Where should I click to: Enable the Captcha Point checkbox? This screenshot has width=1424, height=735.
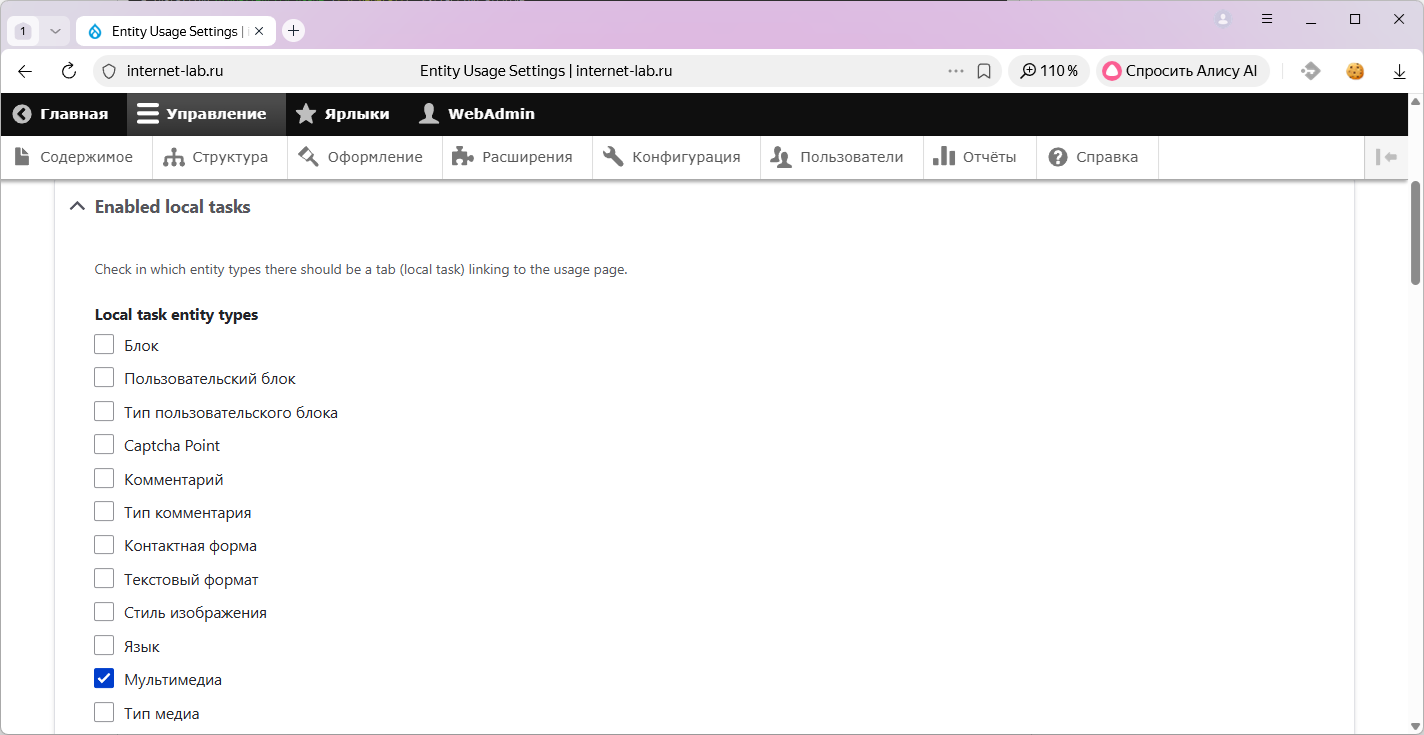(x=104, y=445)
